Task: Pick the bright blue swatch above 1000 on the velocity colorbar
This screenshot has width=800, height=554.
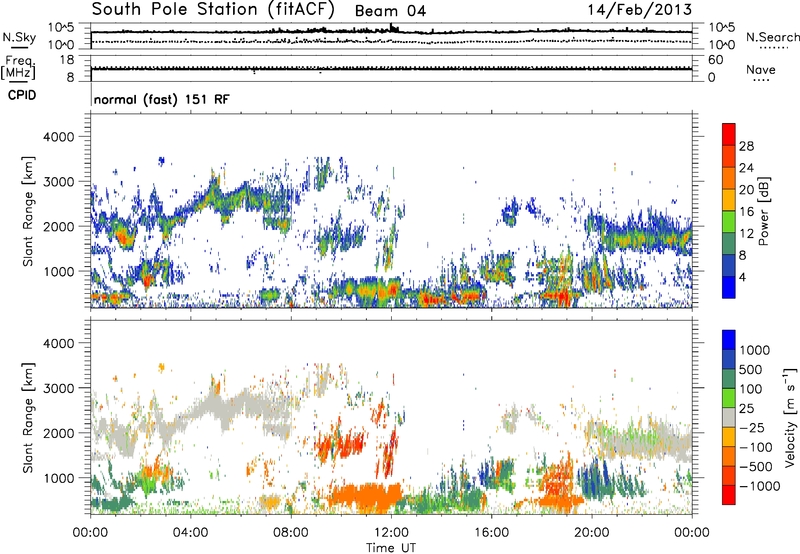Action: pyautogui.click(x=729, y=340)
